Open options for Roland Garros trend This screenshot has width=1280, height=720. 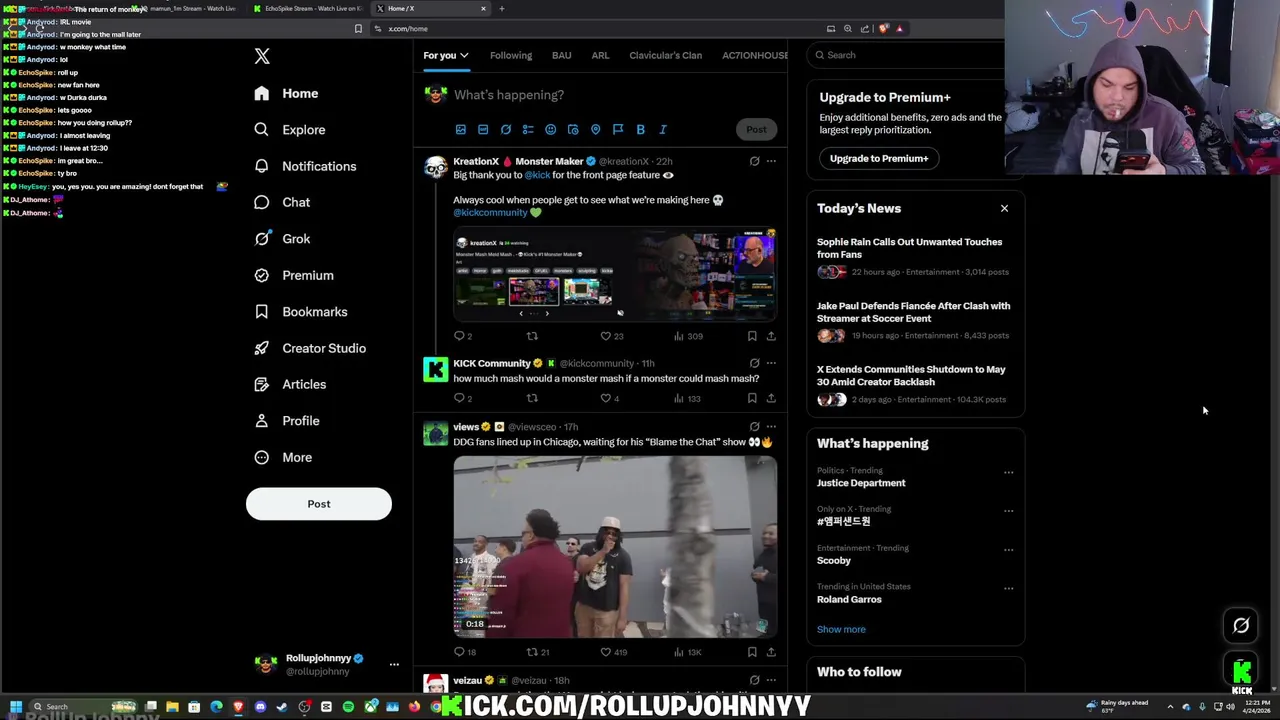(x=1008, y=588)
